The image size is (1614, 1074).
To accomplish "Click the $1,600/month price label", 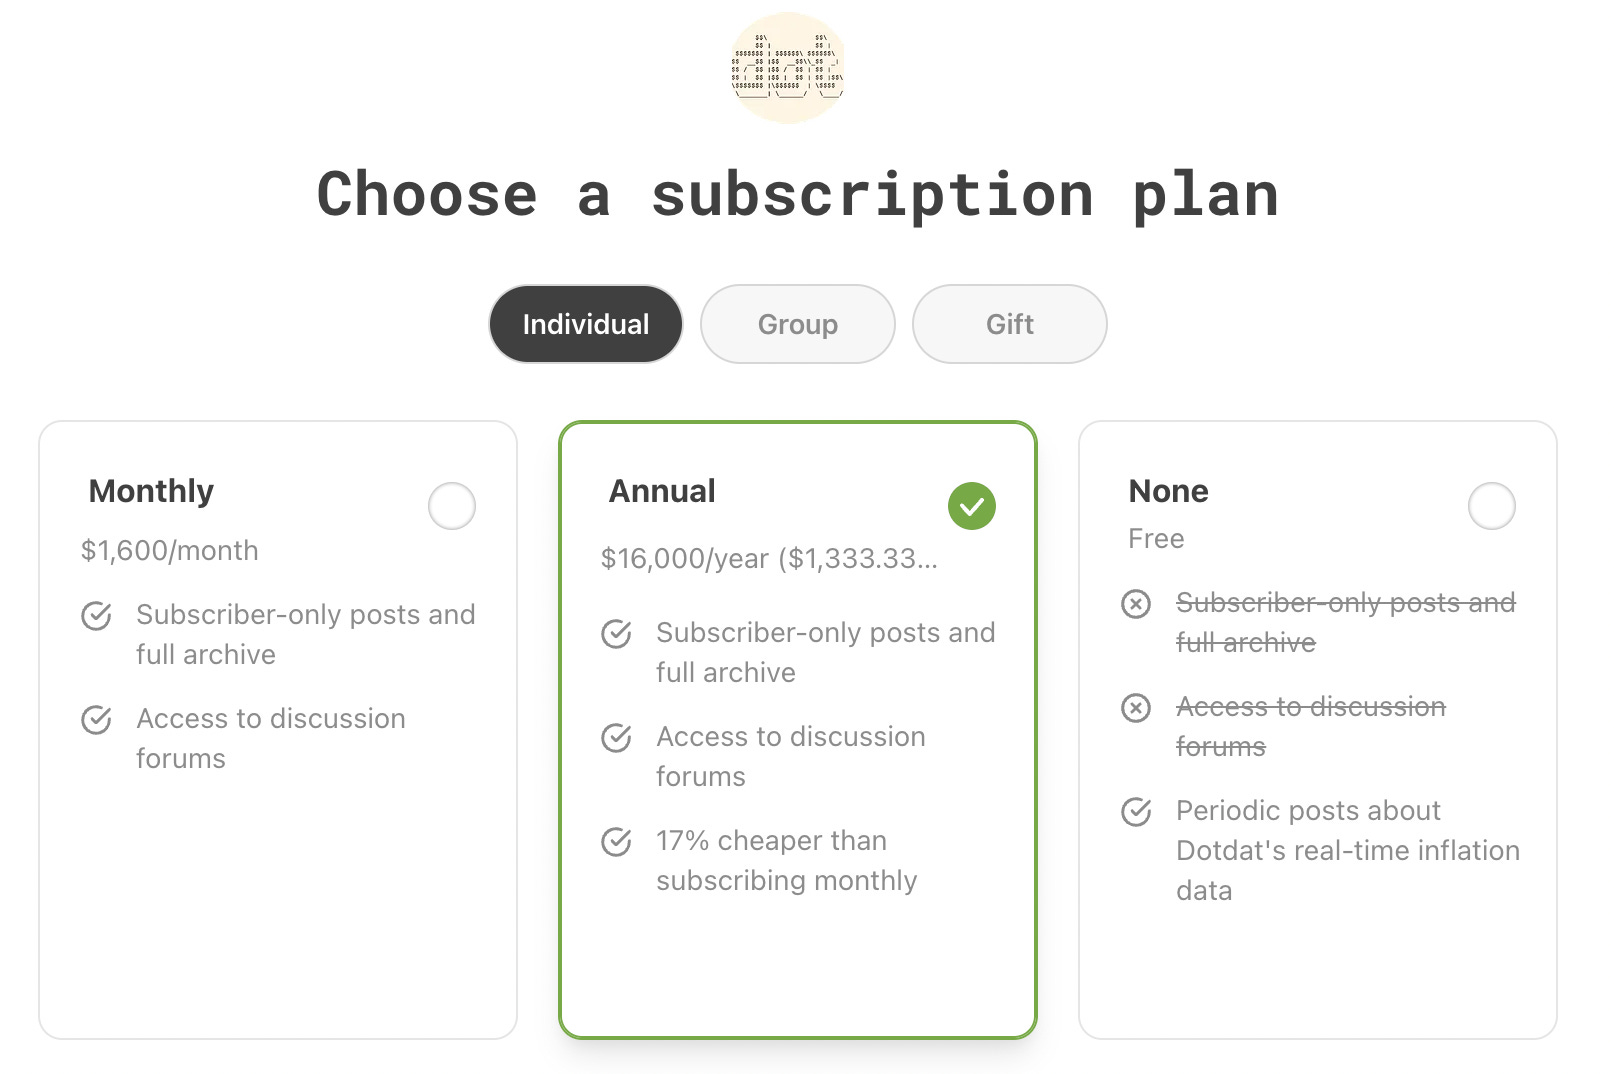I will [170, 550].
